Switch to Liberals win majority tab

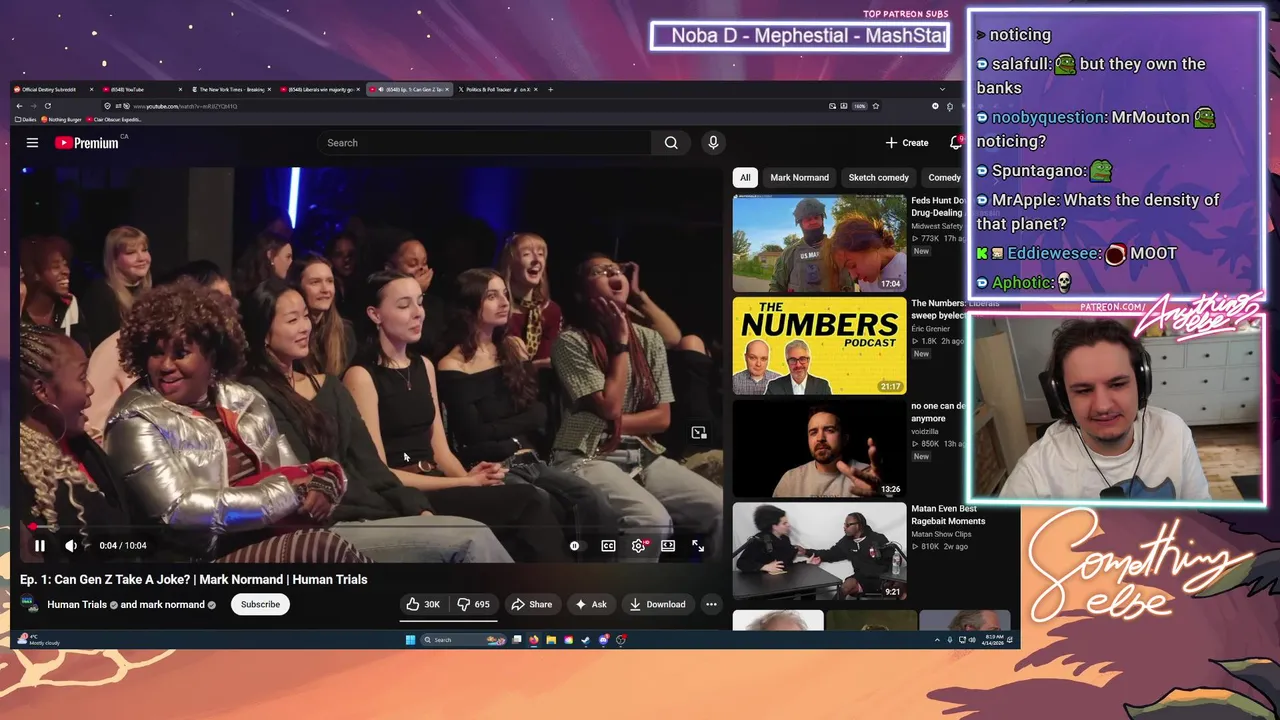click(320, 90)
